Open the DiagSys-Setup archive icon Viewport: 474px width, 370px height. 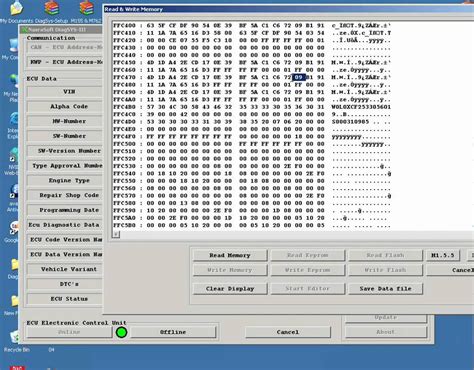pos(51,9)
